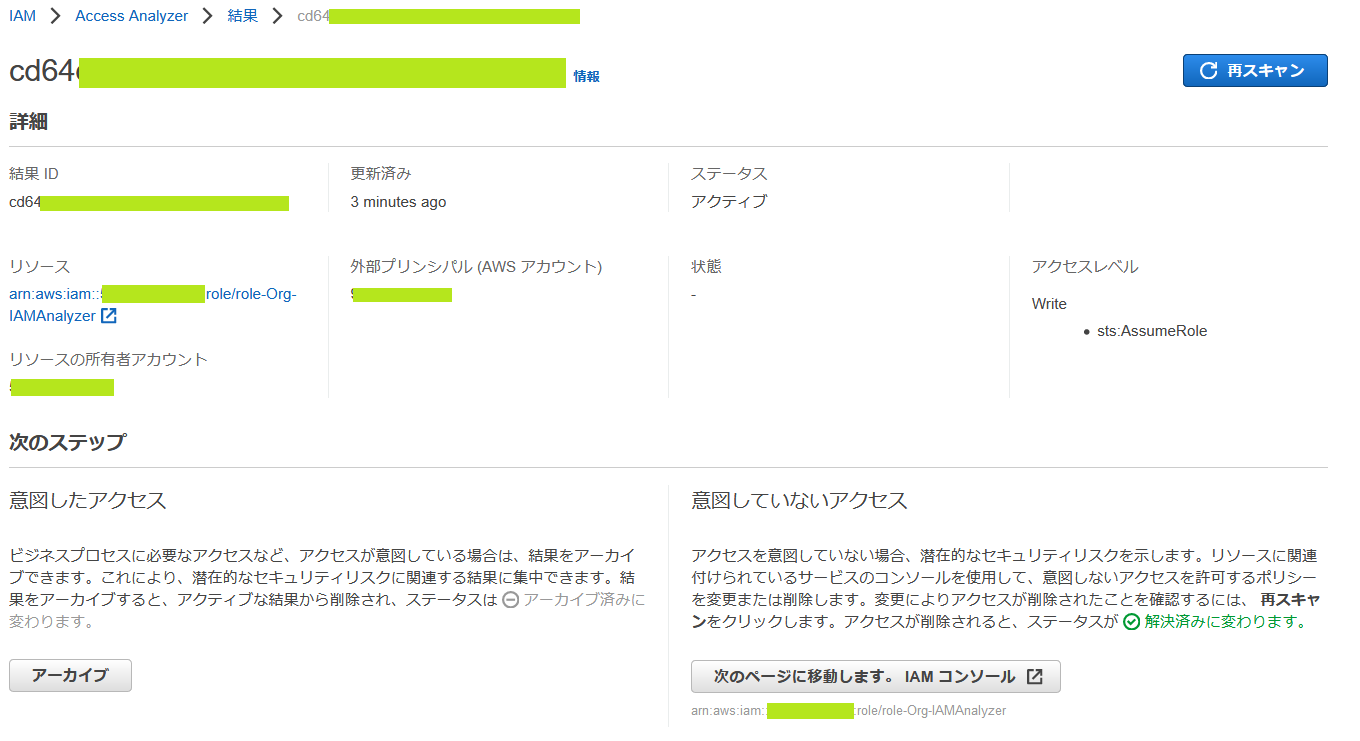This screenshot has height=741, width=1360.
Task: Click the grey archived status icon
Action: click(510, 600)
